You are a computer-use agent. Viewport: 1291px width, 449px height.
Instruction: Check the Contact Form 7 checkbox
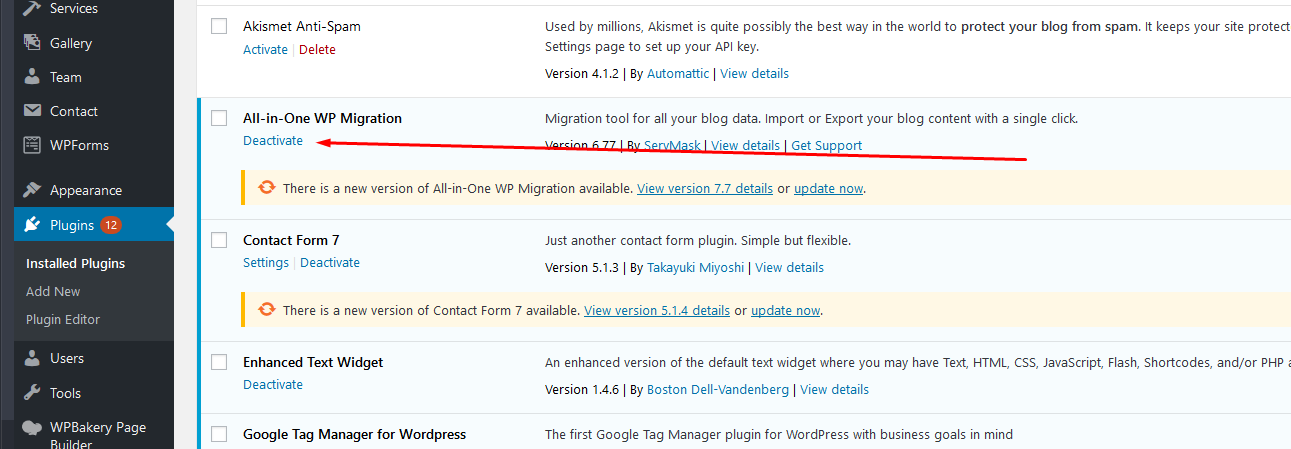coord(219,241)
